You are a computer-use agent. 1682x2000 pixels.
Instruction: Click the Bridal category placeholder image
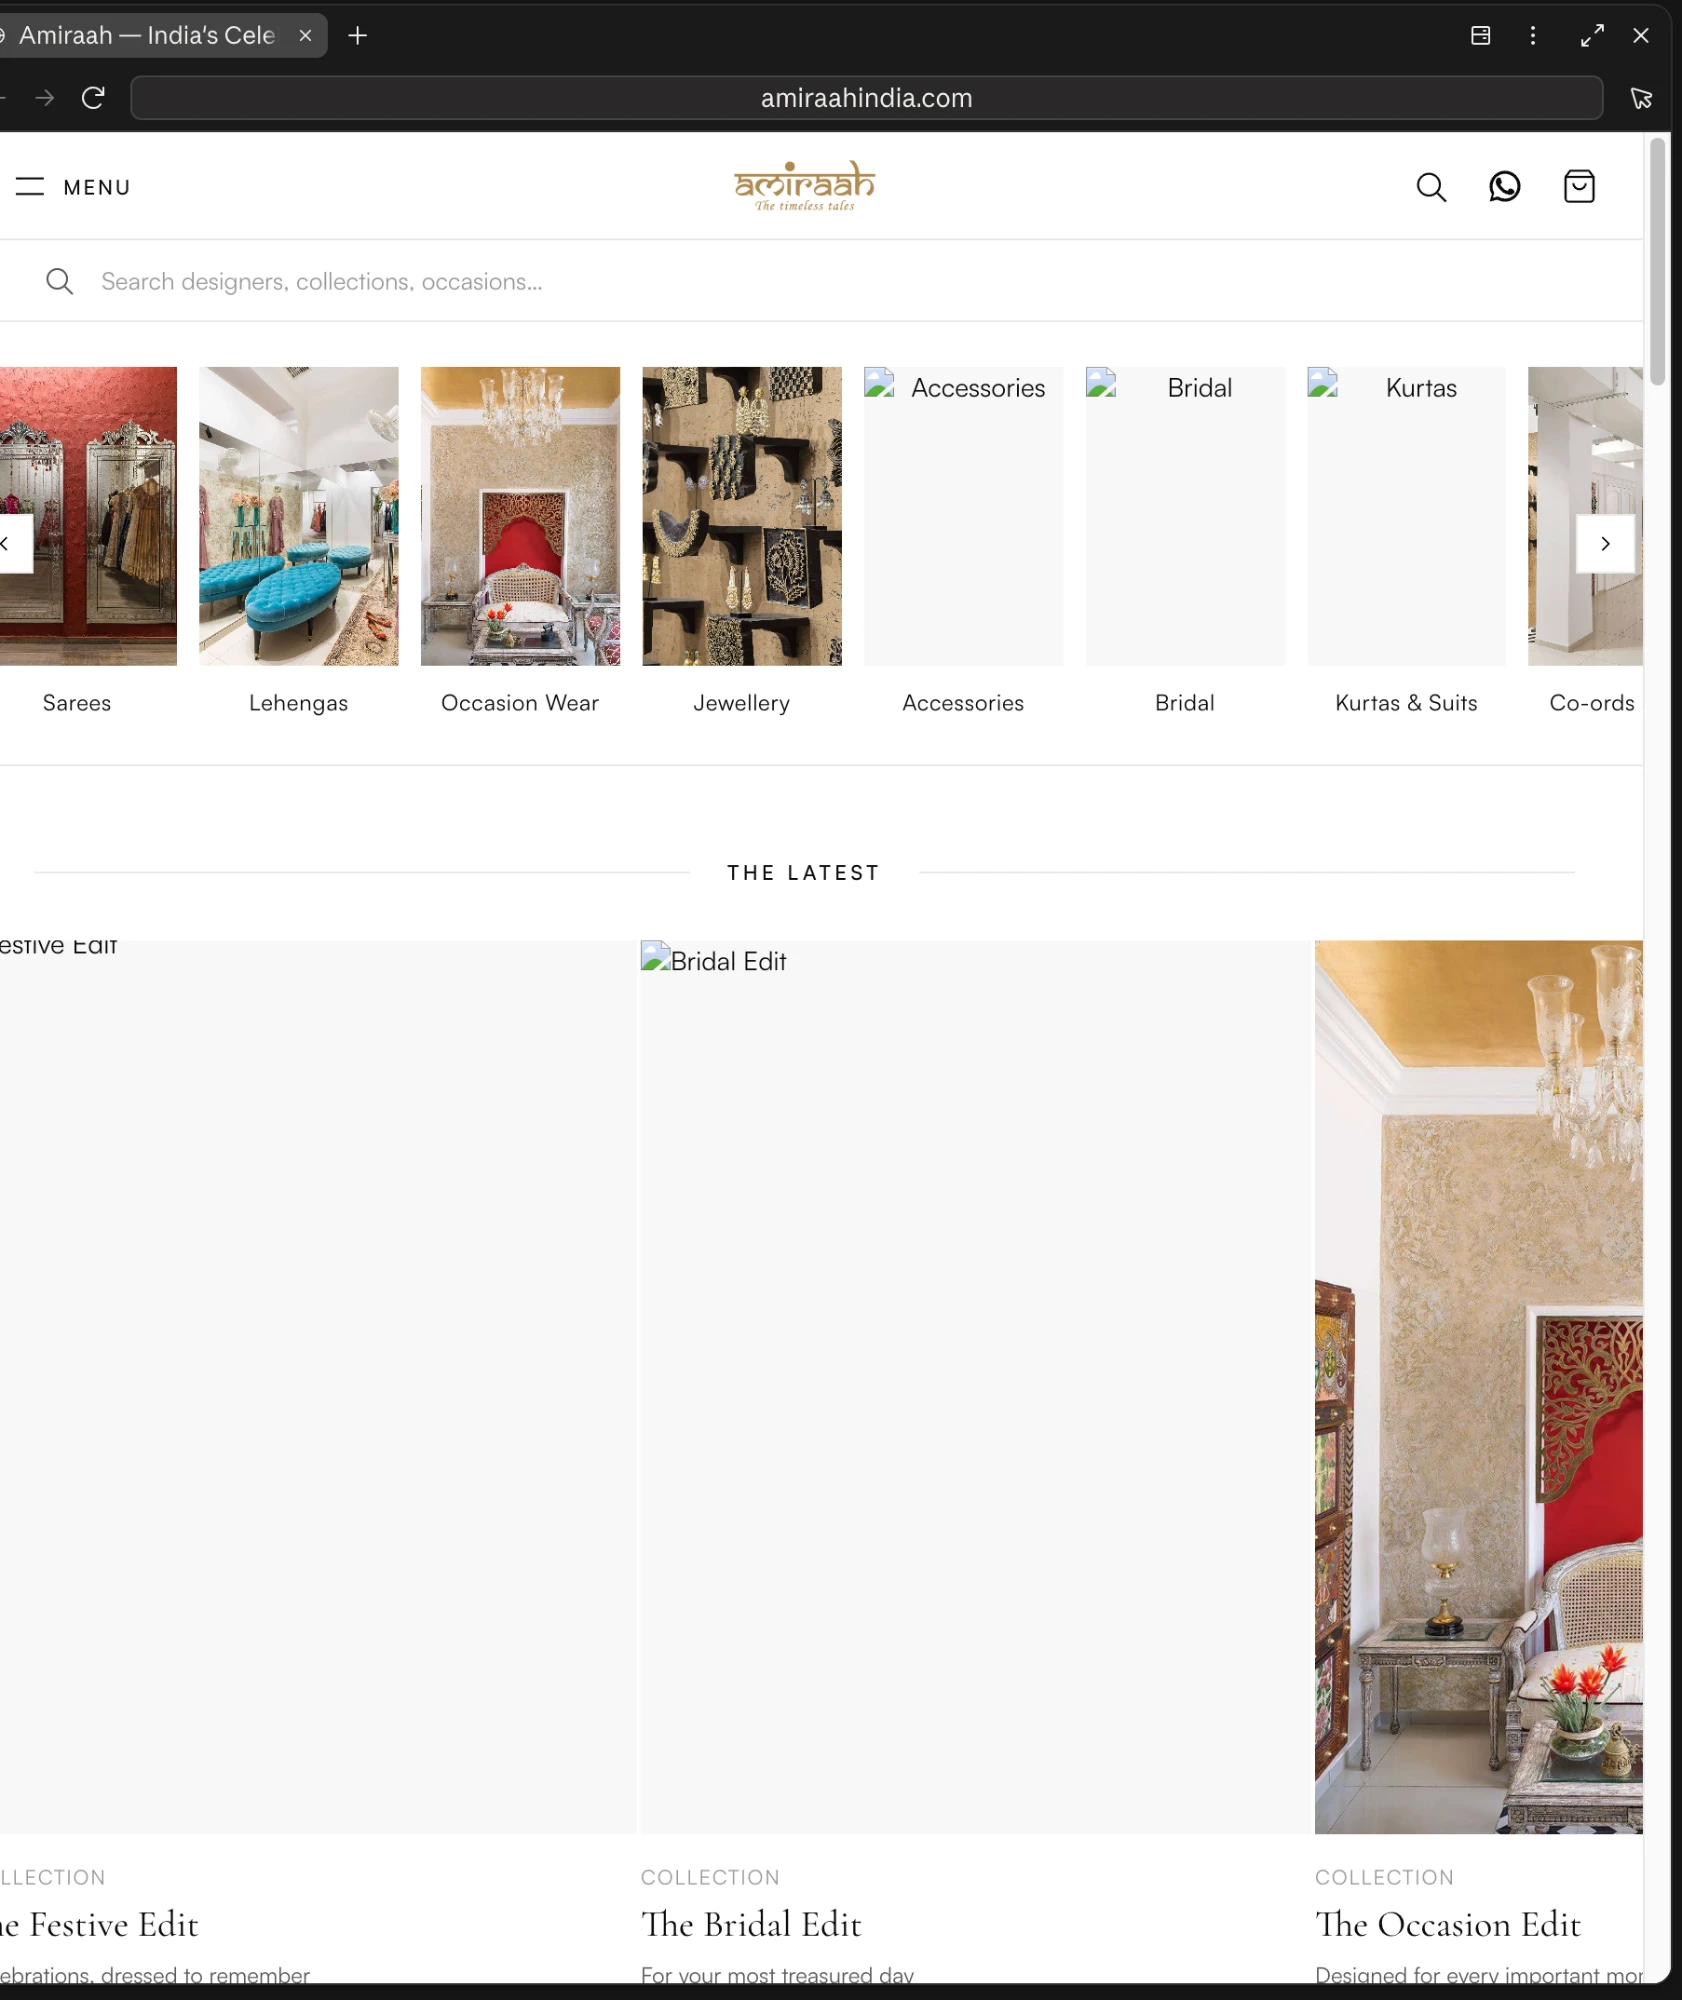(1185, 516)
